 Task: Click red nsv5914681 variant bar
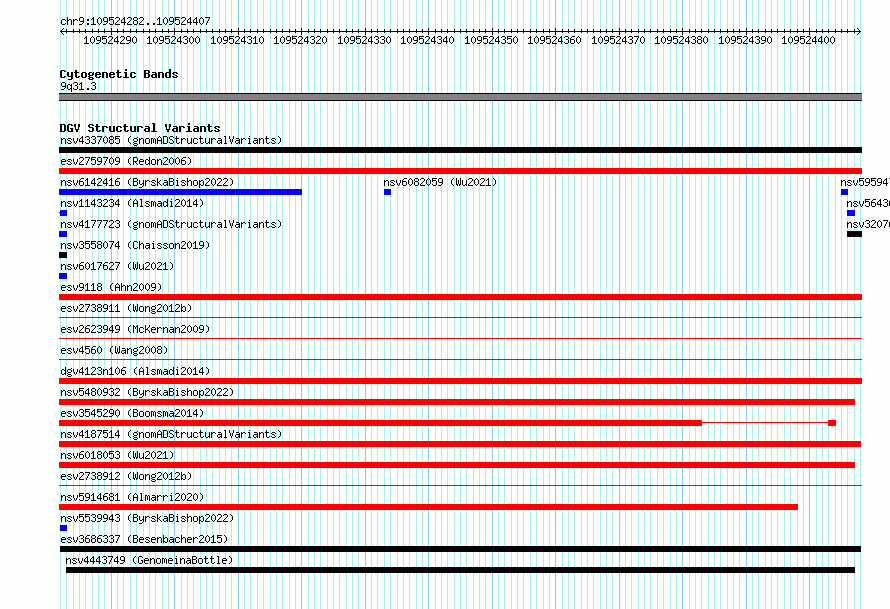point(429,507)
